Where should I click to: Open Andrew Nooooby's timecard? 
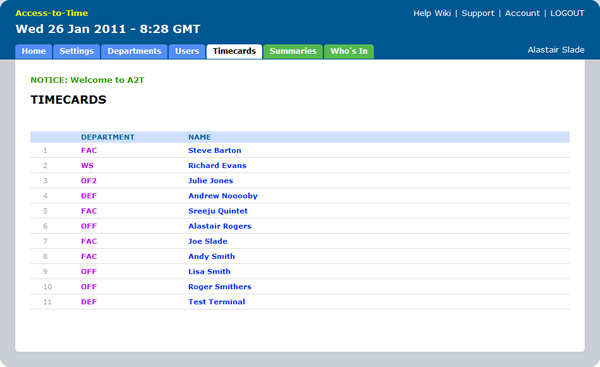pyautogui.click(x=223, y=196)
